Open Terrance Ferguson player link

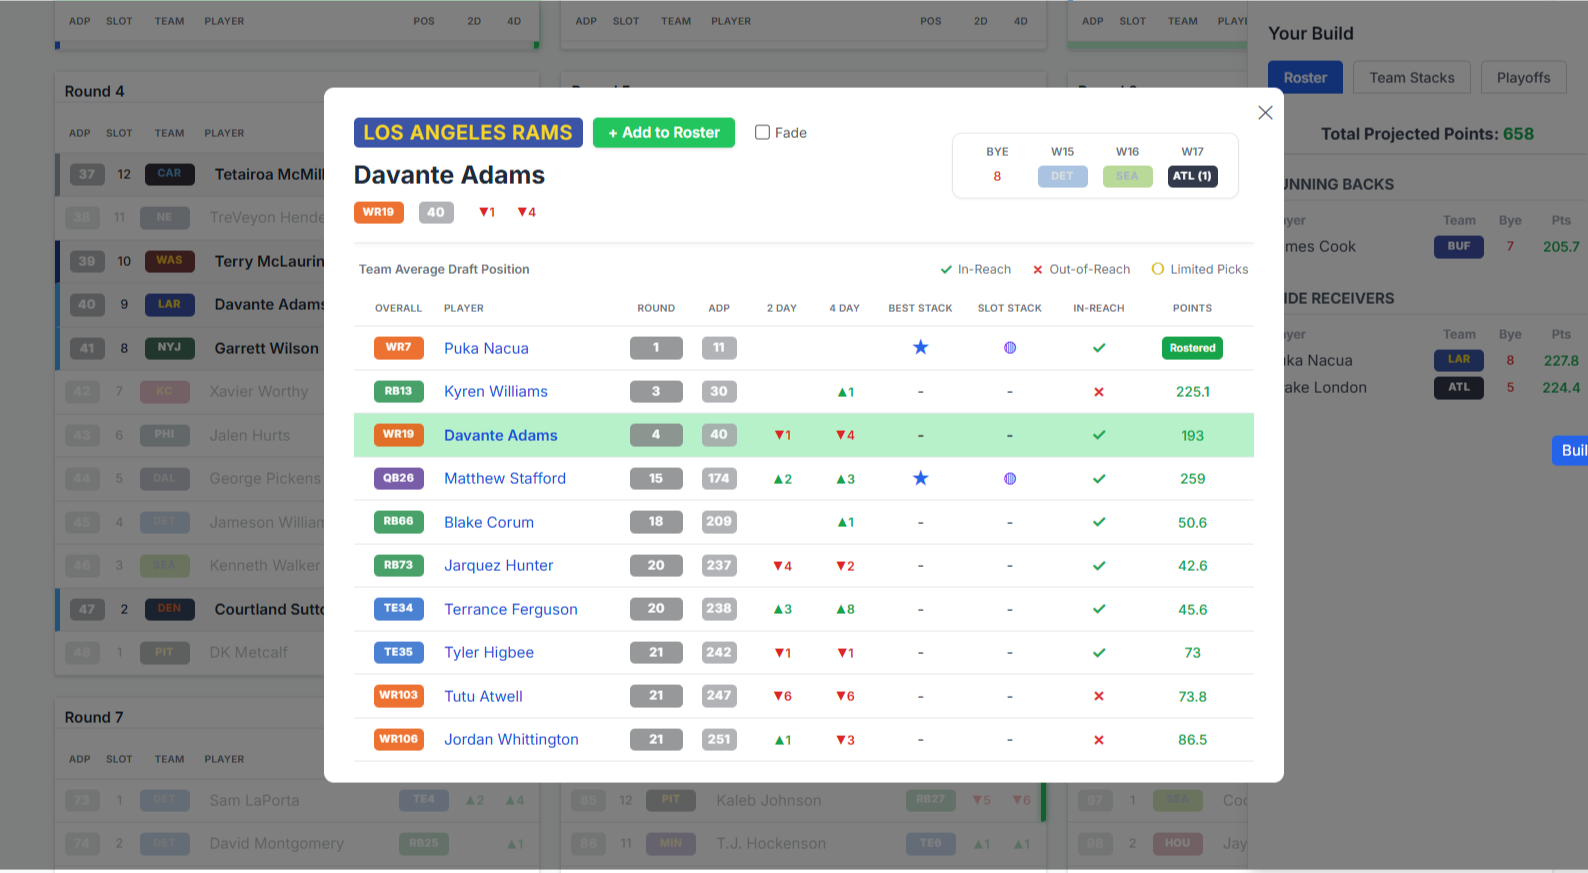coord(510,609)
